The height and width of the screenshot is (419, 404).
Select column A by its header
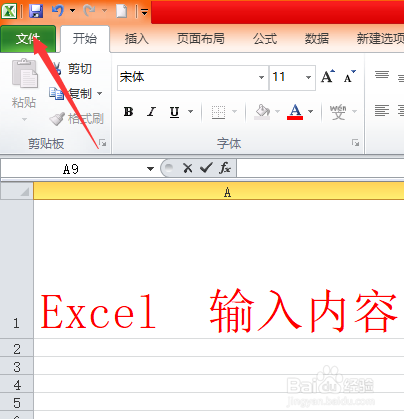[219, 192]
